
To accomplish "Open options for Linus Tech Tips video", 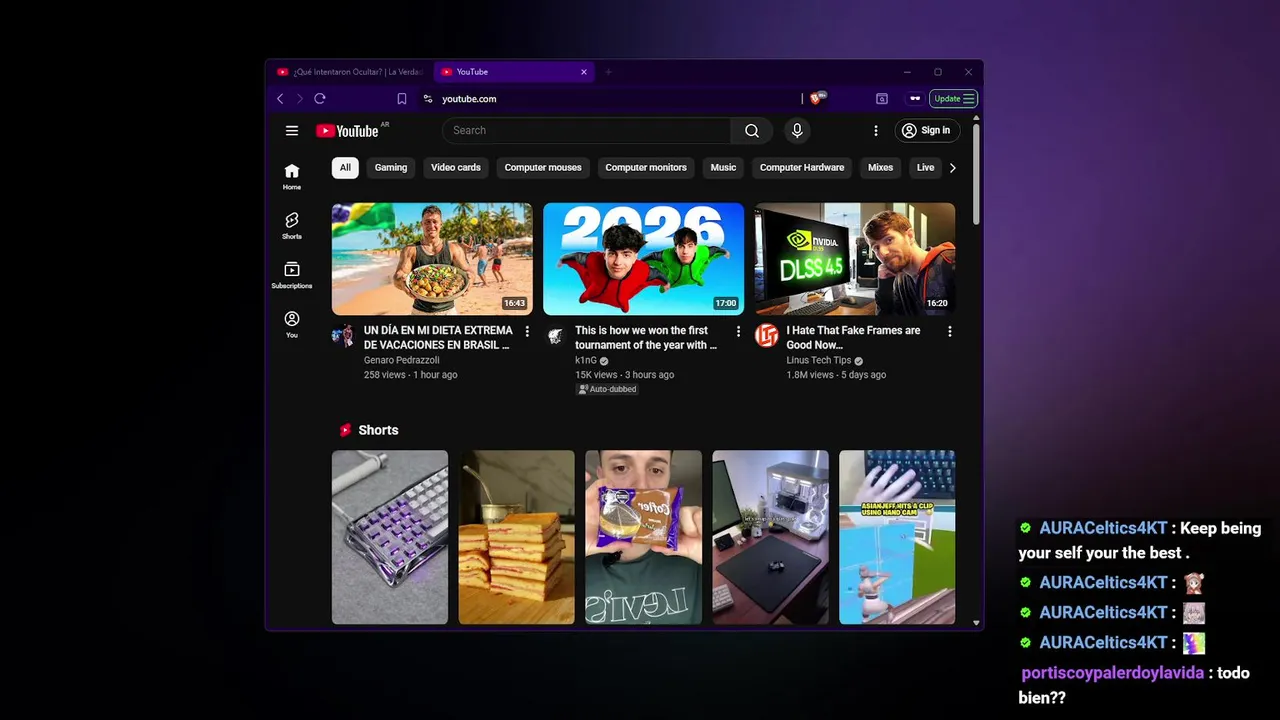I will tap(949, 331).
